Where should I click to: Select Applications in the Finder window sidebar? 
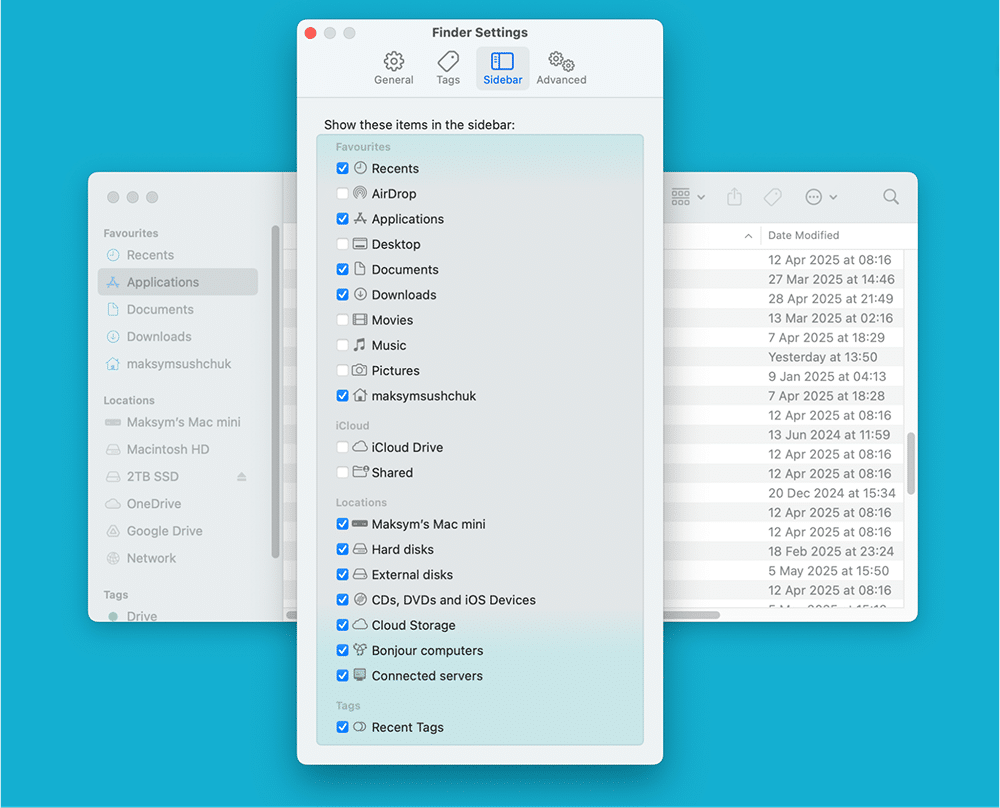tap(177, 282)
